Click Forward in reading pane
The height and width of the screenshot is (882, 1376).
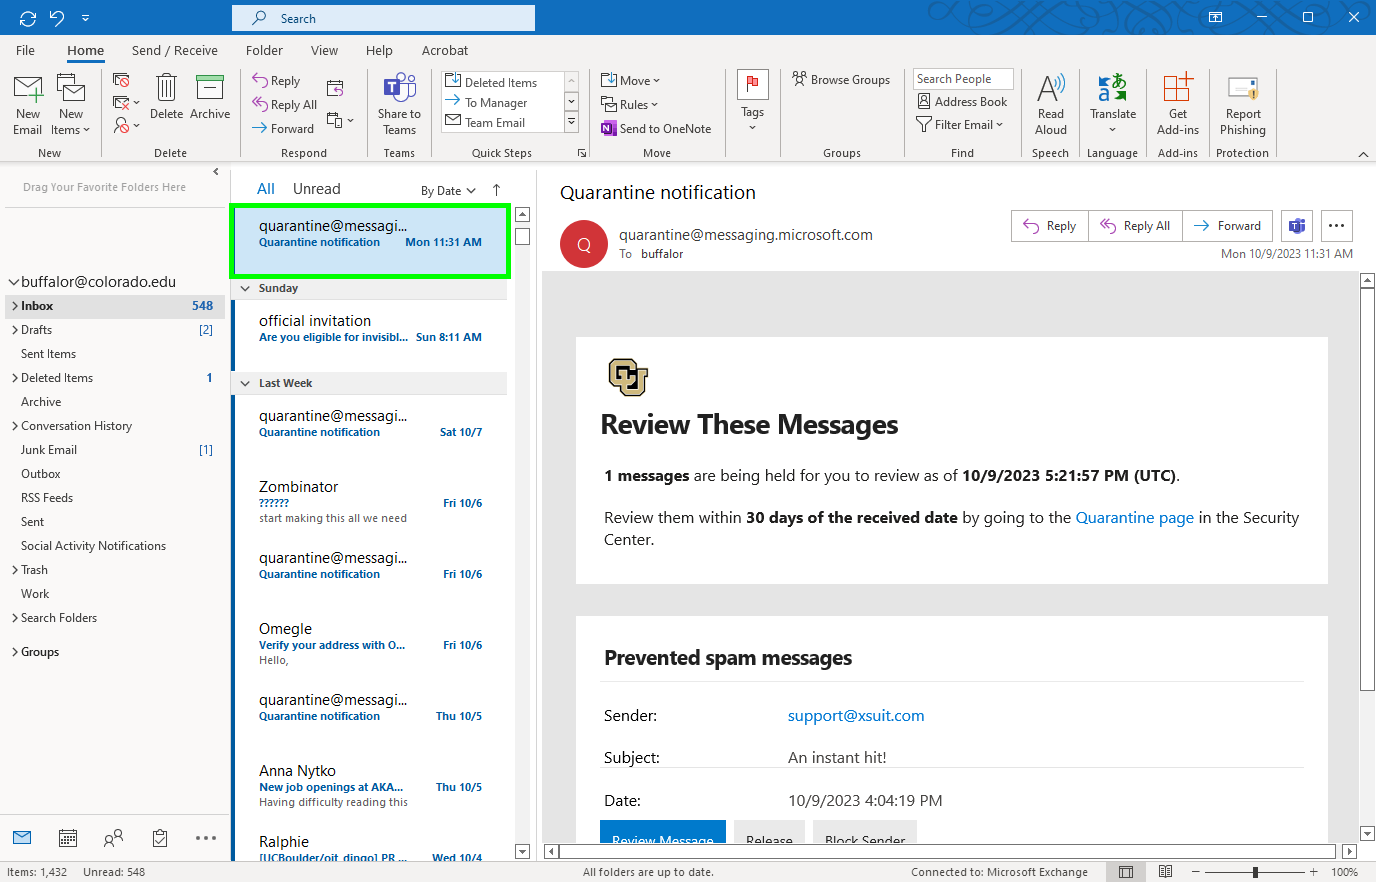tap(1228, 226)
